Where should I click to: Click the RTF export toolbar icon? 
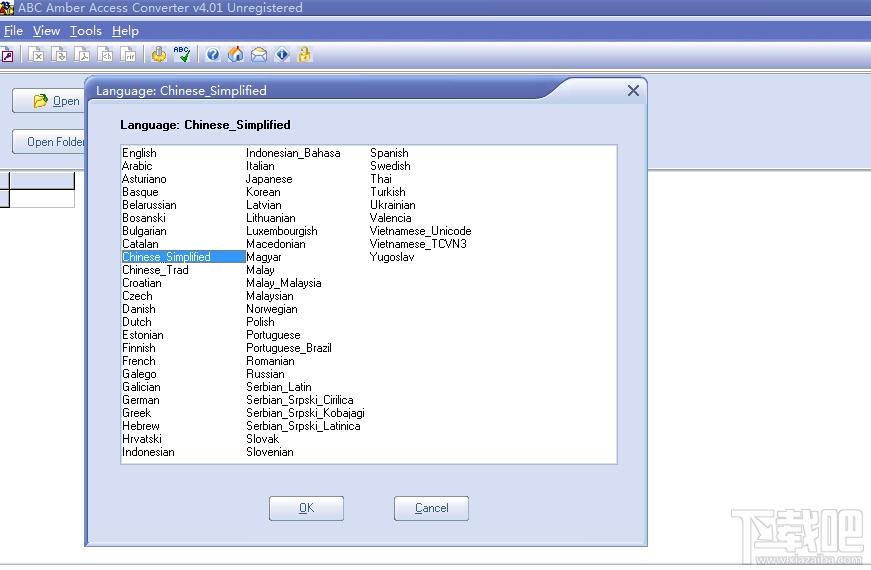point(128,54)
